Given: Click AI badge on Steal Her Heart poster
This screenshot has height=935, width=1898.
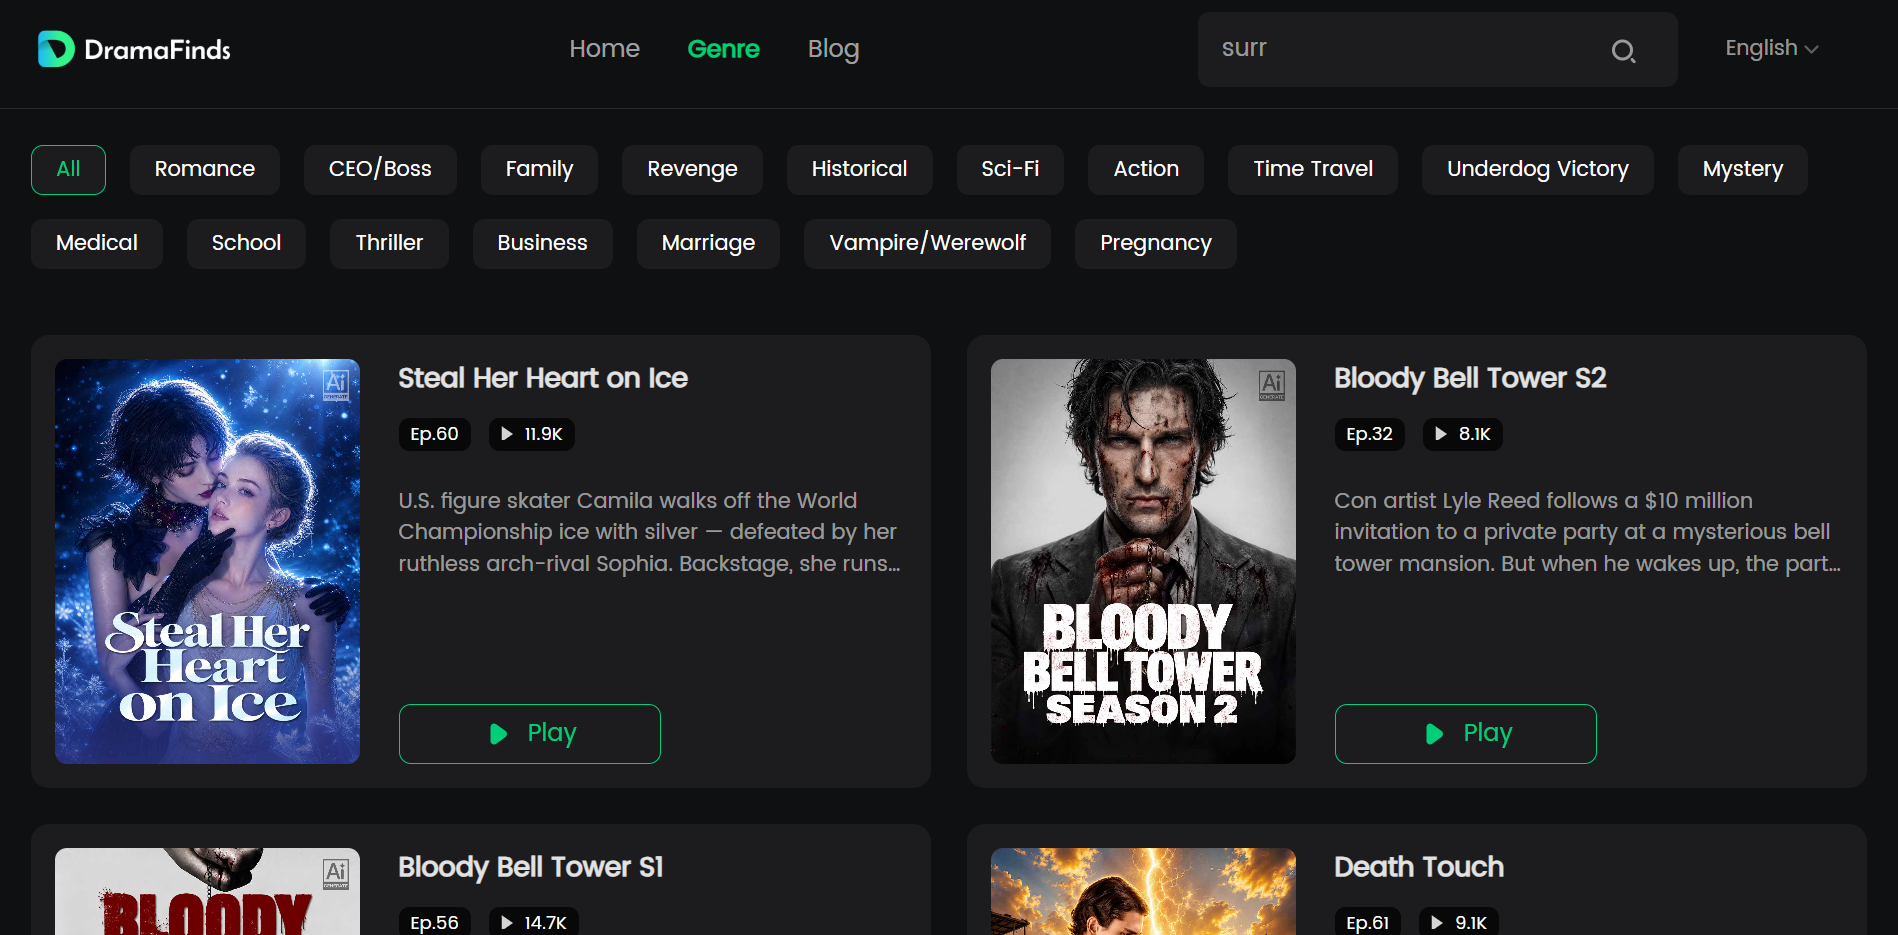Looking at the screenshot, I should [336, 384].
